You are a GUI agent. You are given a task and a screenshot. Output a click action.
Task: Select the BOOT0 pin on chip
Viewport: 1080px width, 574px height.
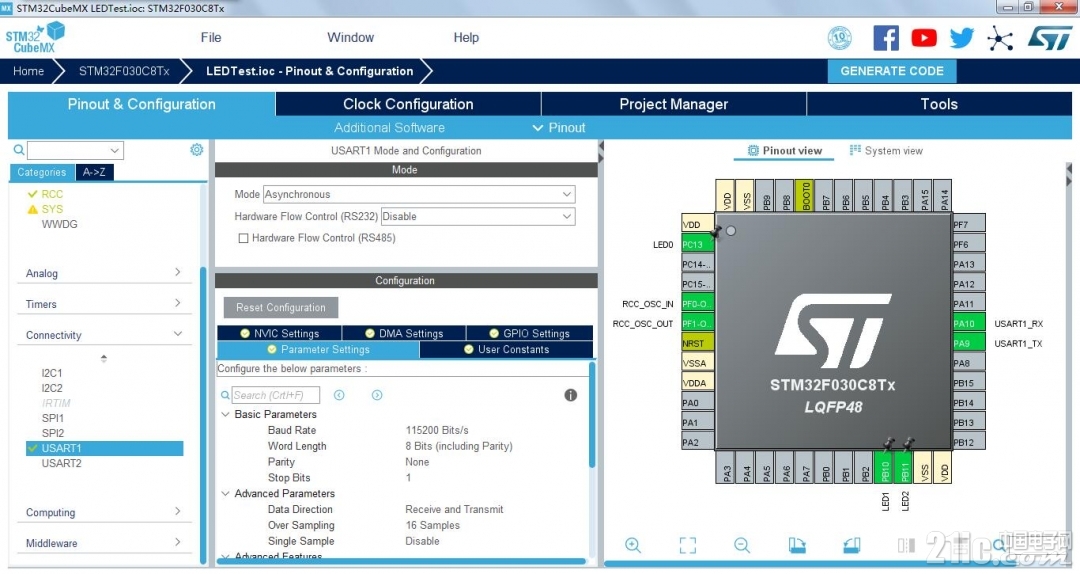[x=804, y=195]
